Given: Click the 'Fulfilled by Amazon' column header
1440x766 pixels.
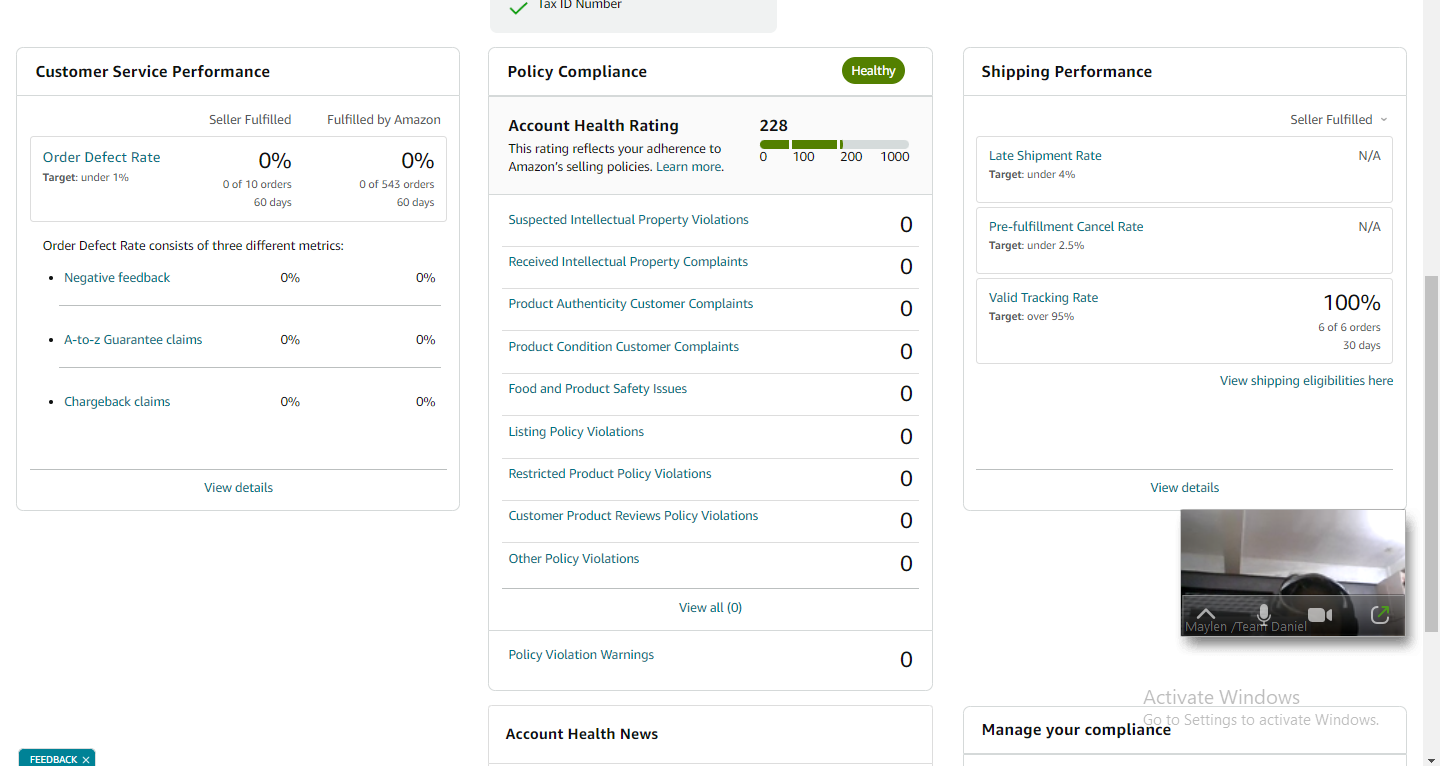Looking at the screenshot, I should [384, 120].
